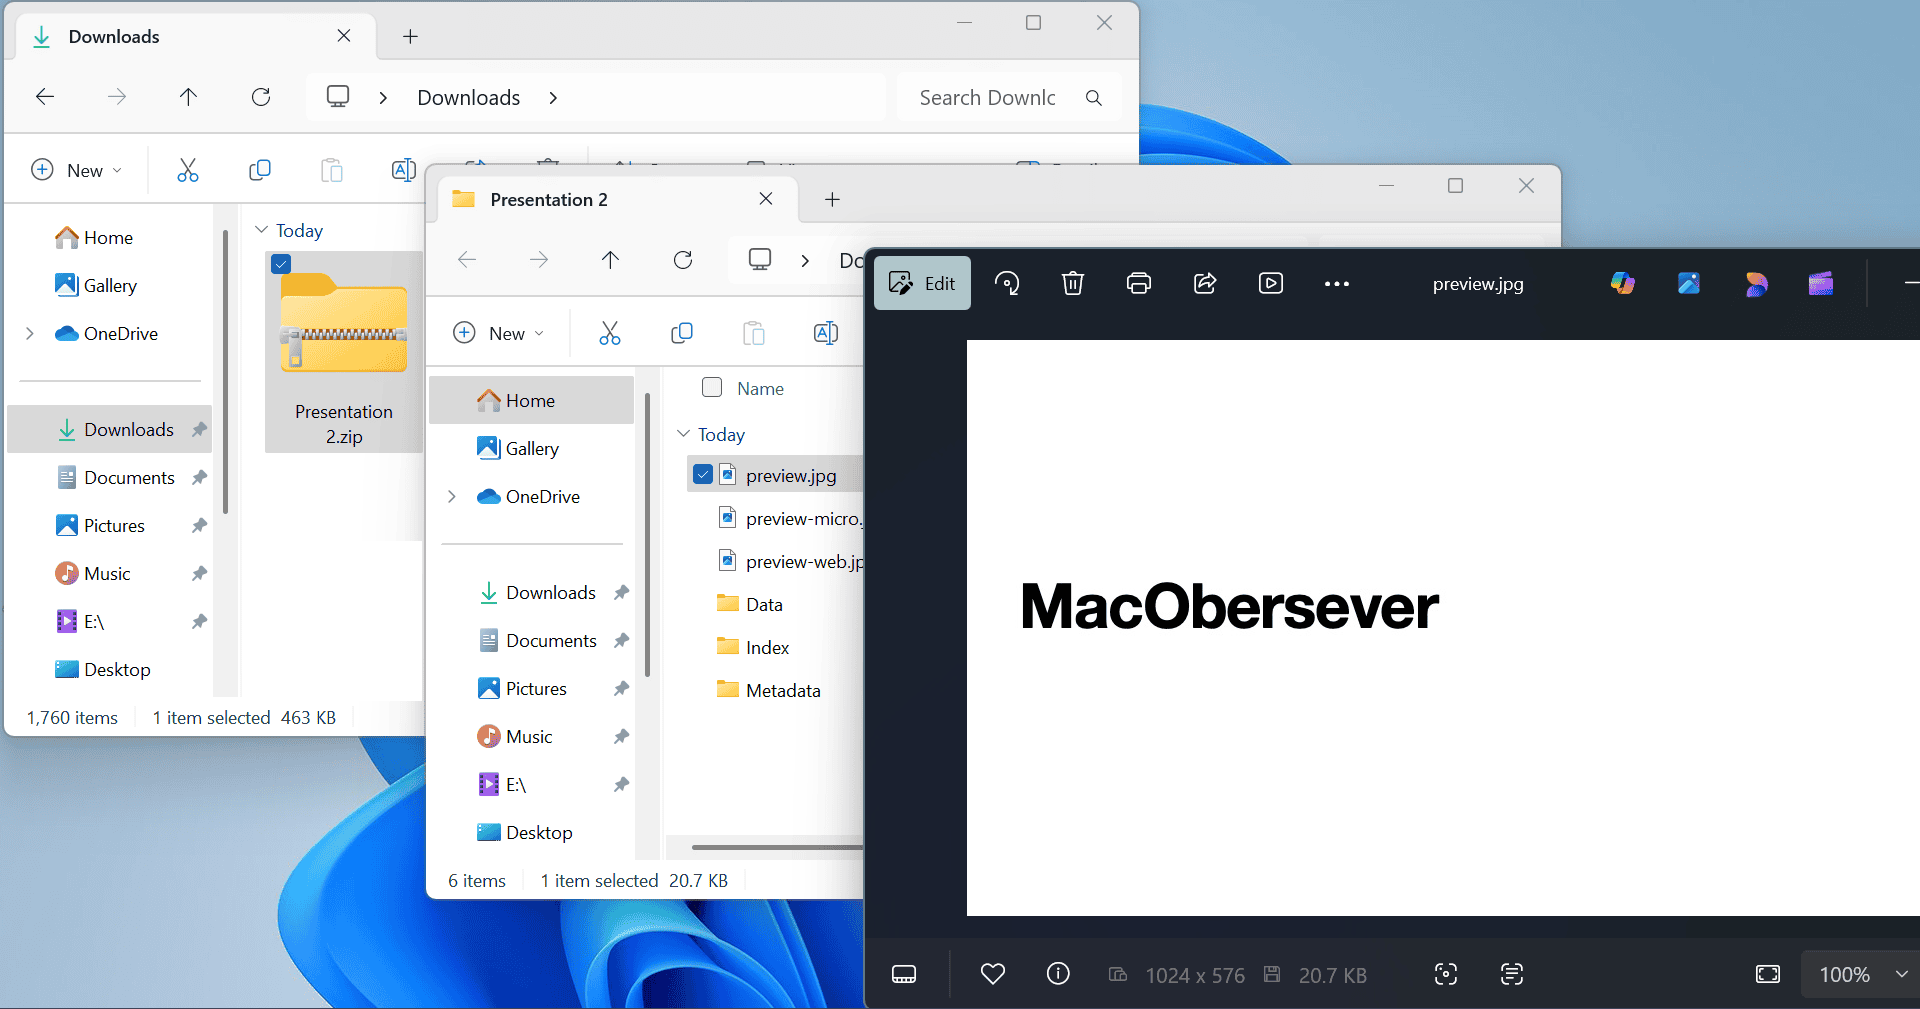Run visual search on the image

(x=1445, y=975)
